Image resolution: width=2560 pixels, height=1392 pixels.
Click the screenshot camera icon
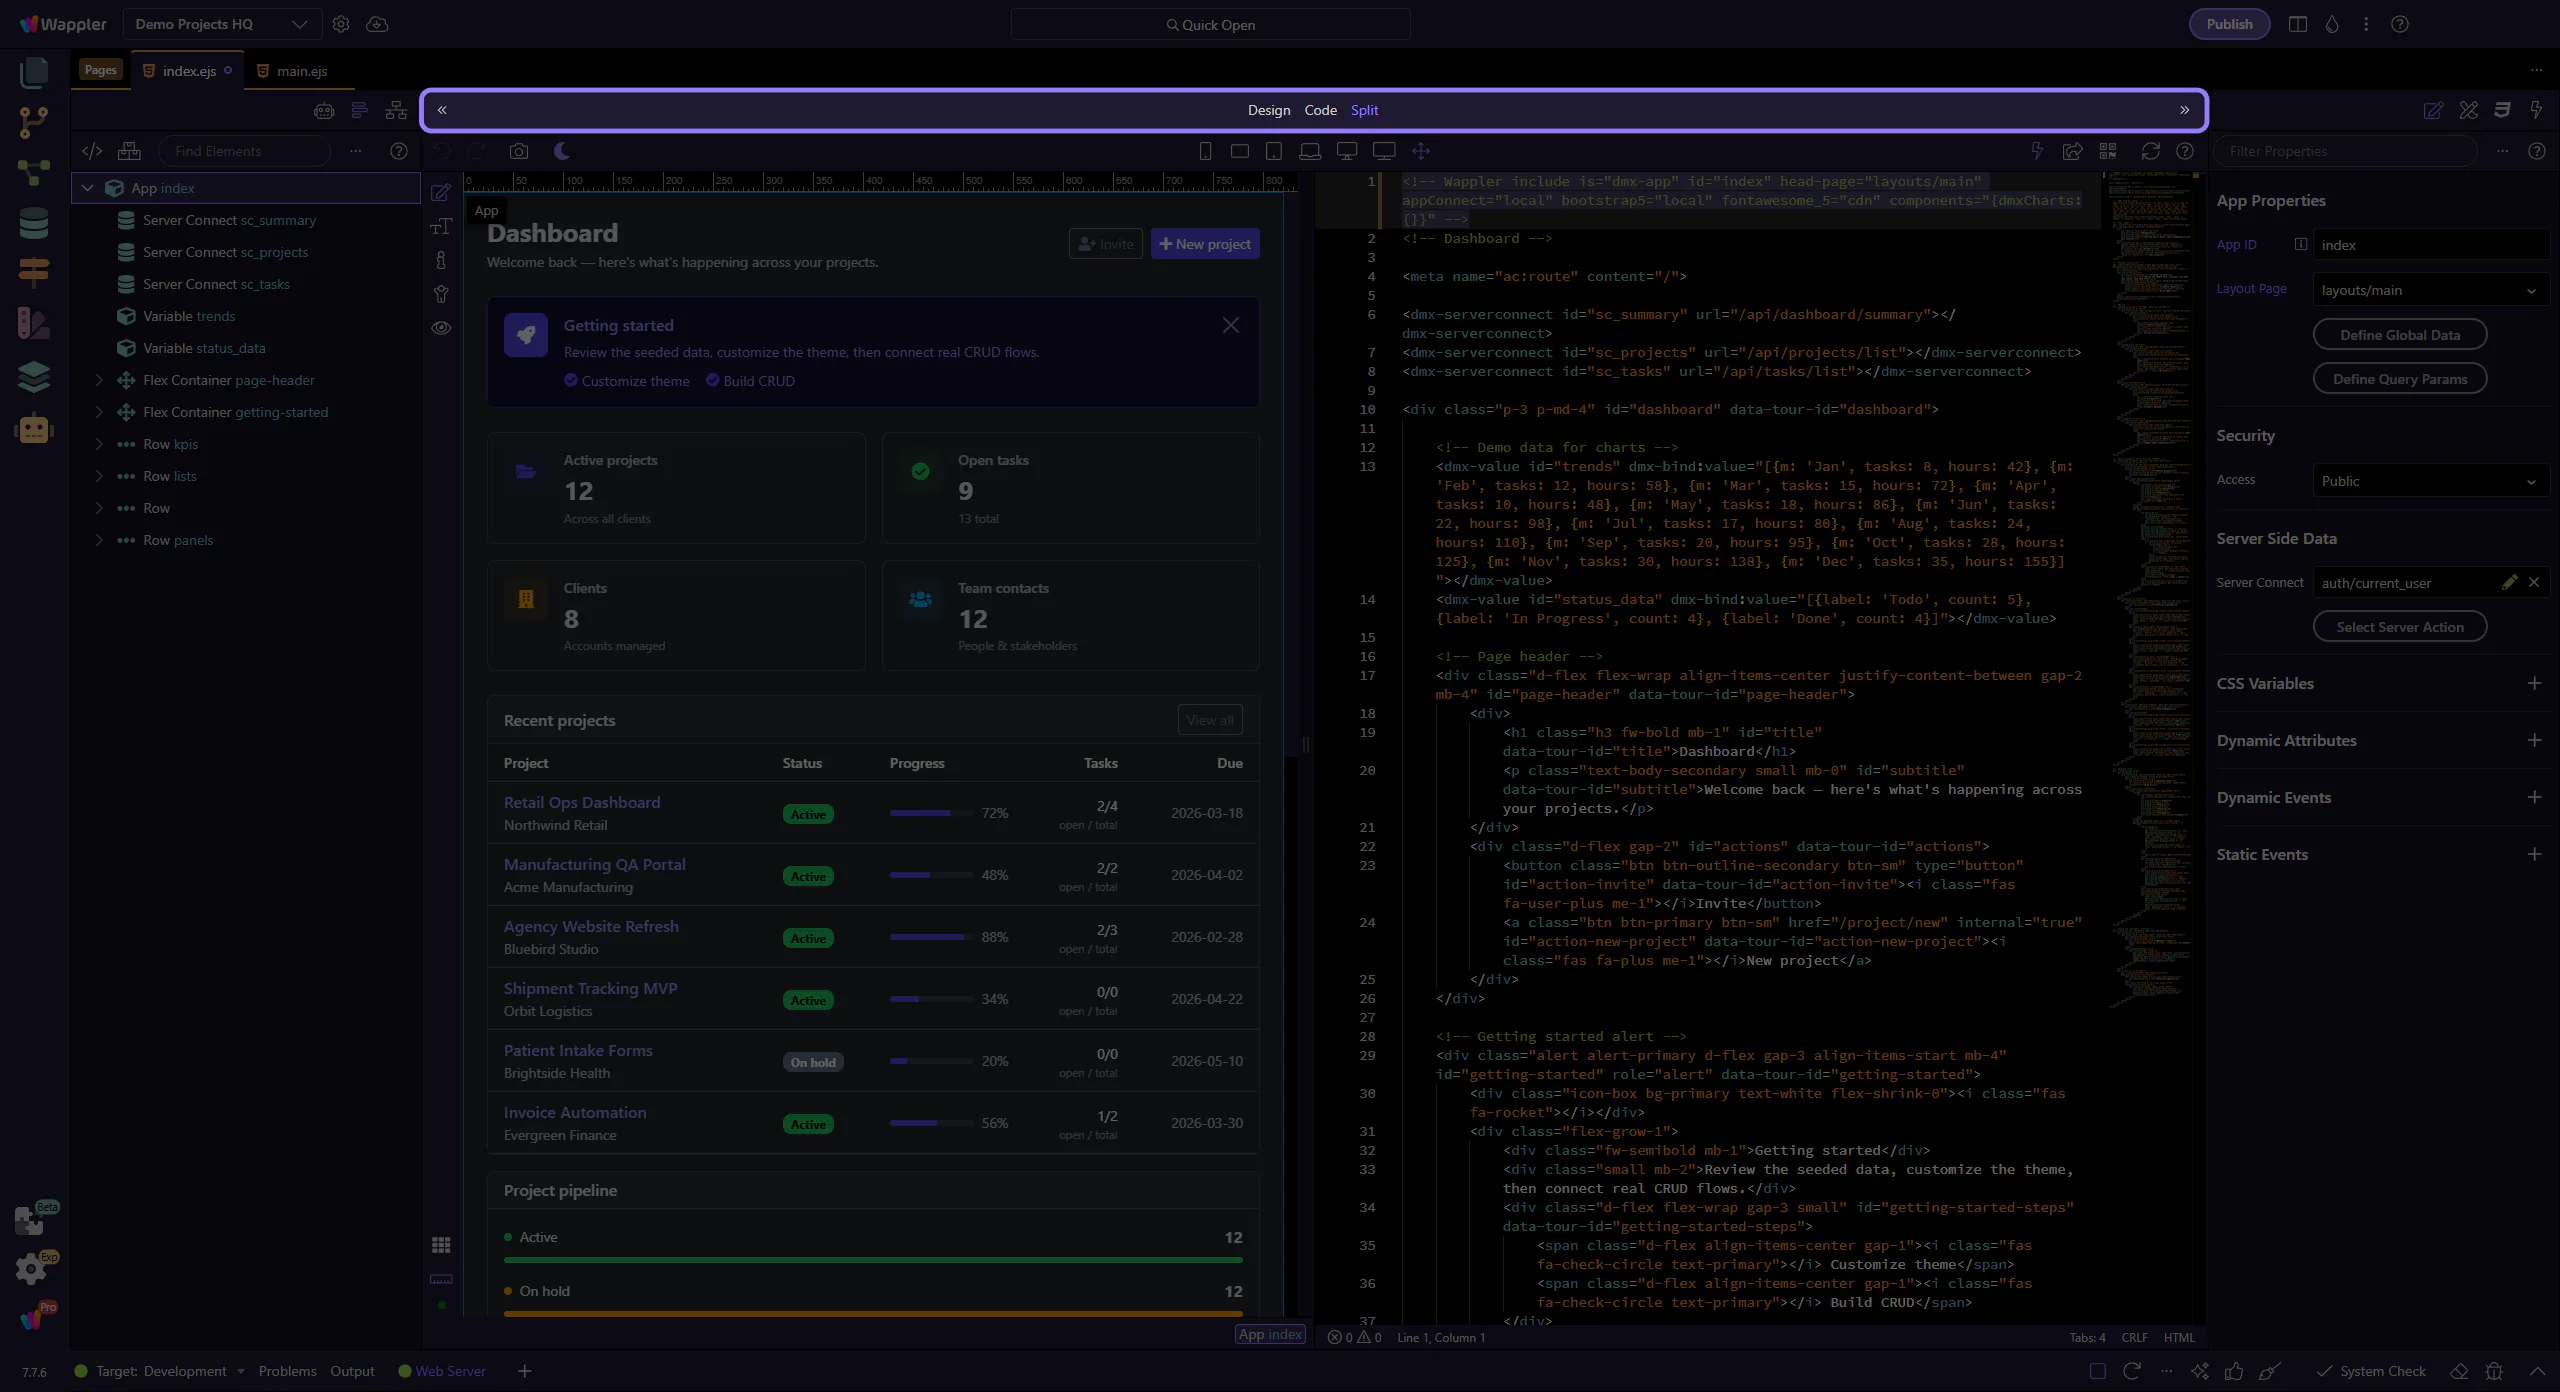tap(518, 151)
